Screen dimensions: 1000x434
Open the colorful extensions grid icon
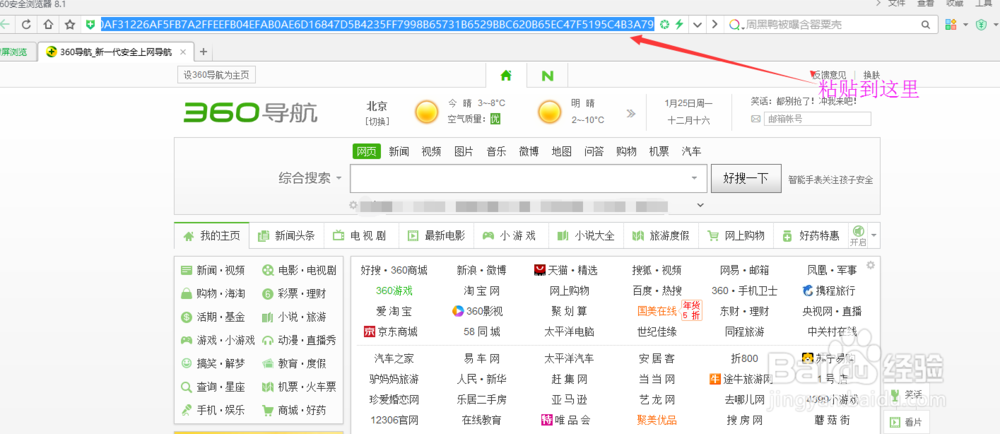(951, 24)
